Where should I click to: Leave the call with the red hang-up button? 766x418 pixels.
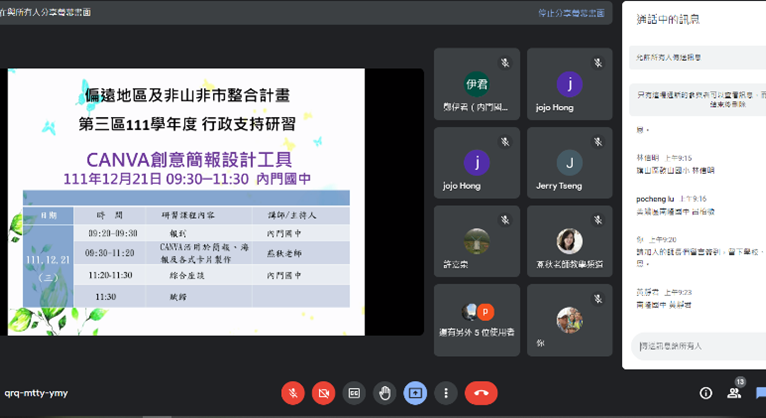coord(481,393)
